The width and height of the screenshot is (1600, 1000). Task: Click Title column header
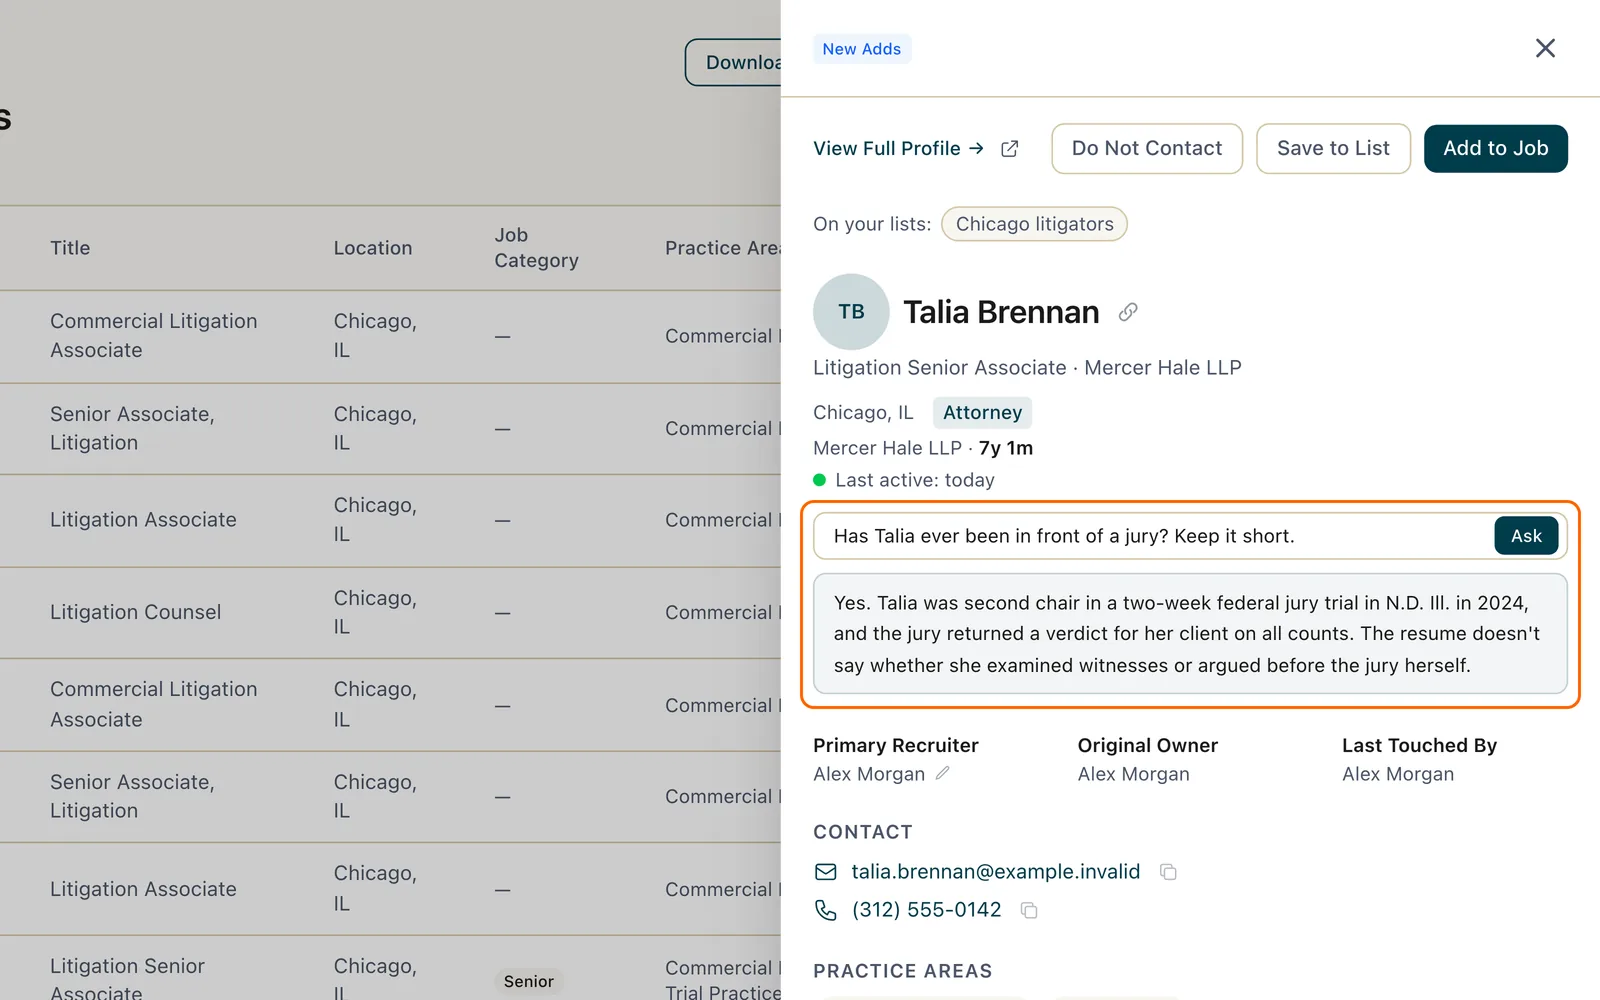coord(70,248)
